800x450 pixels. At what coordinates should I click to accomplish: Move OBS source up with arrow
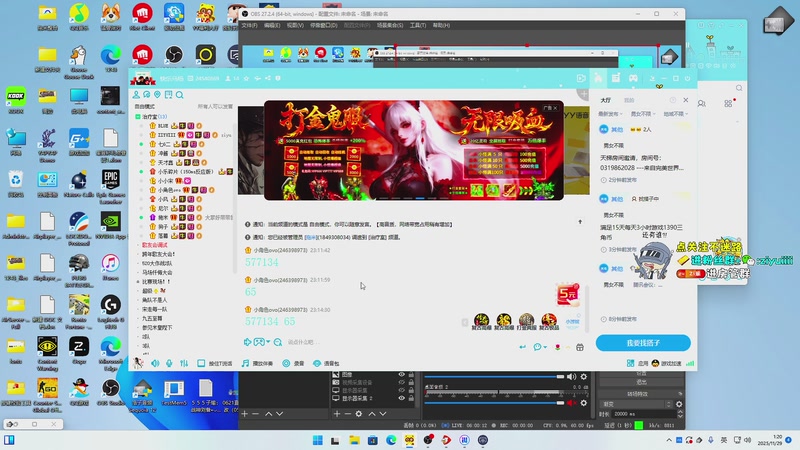372,414
